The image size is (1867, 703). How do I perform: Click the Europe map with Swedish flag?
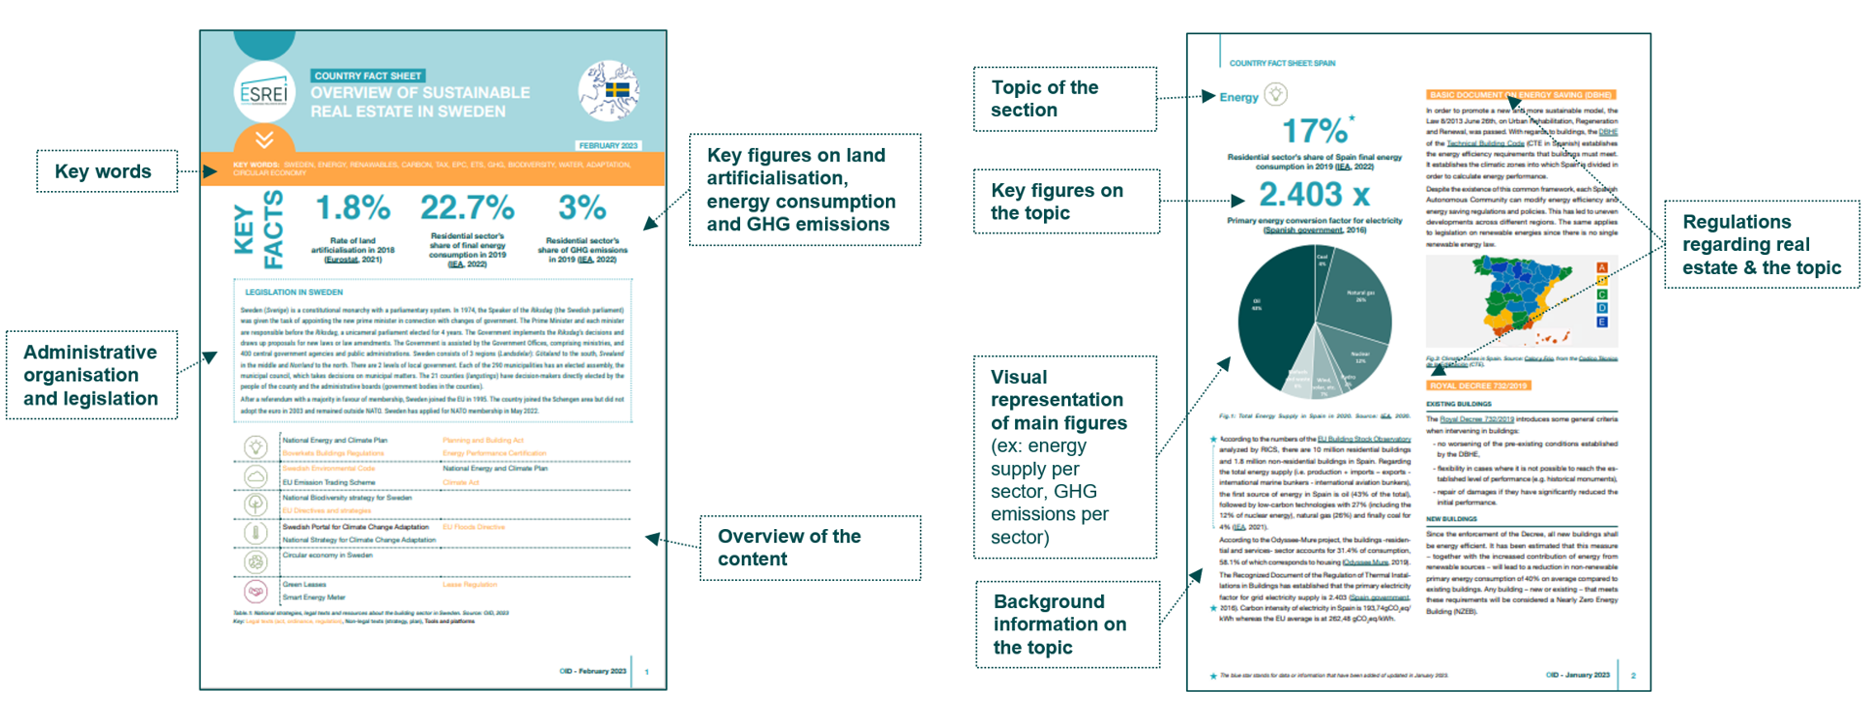(x=609, y=91)
